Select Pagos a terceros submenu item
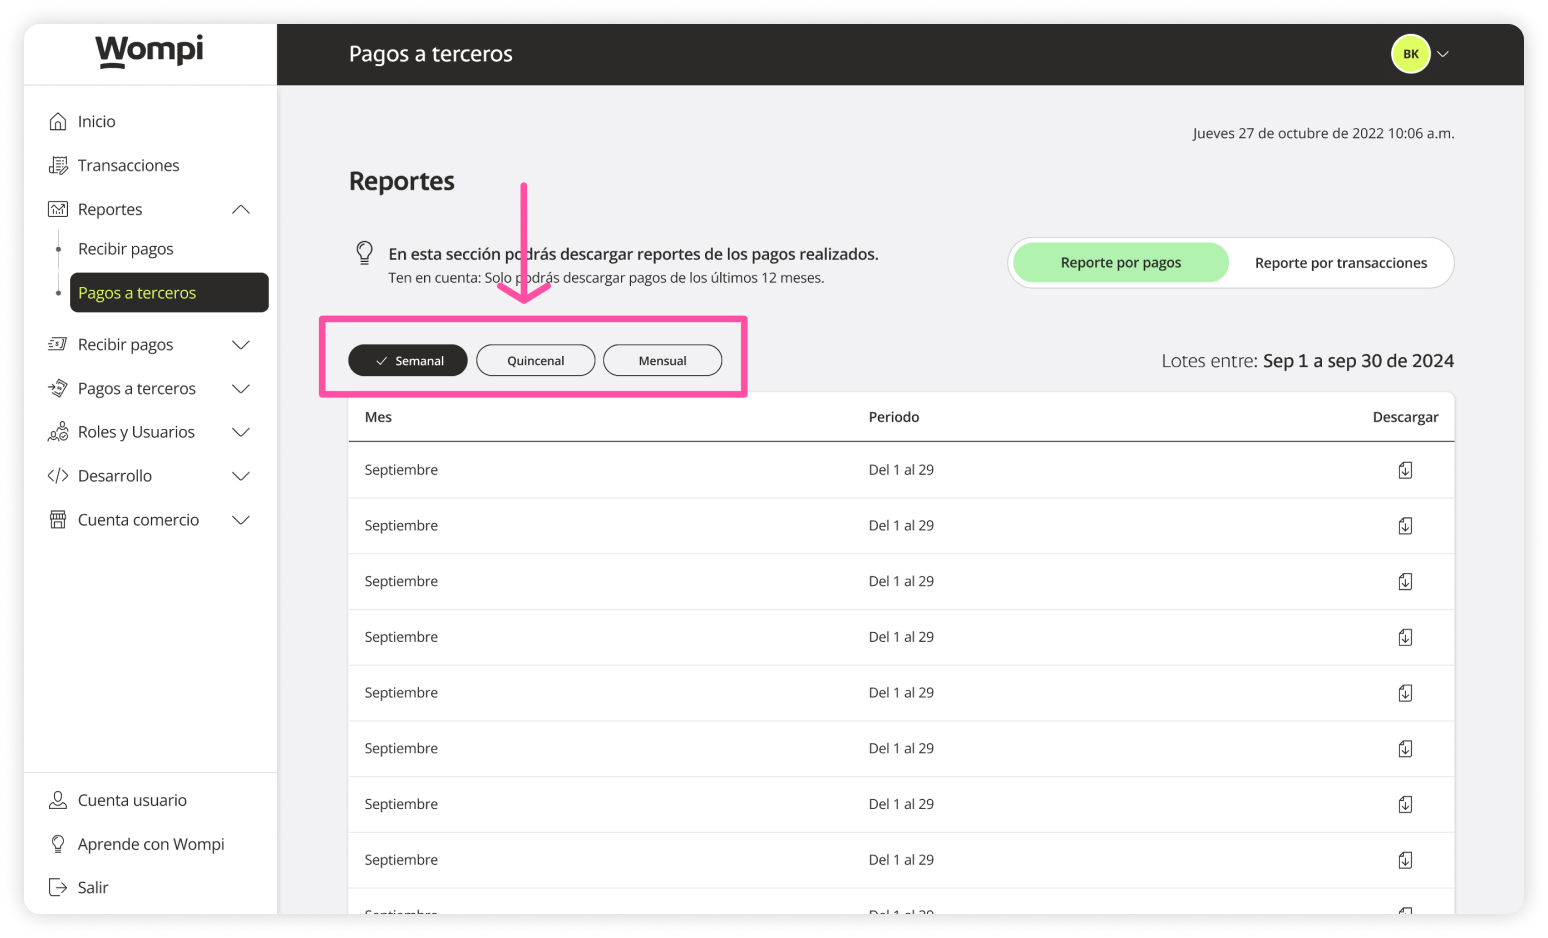 click(x=136, y=292)
